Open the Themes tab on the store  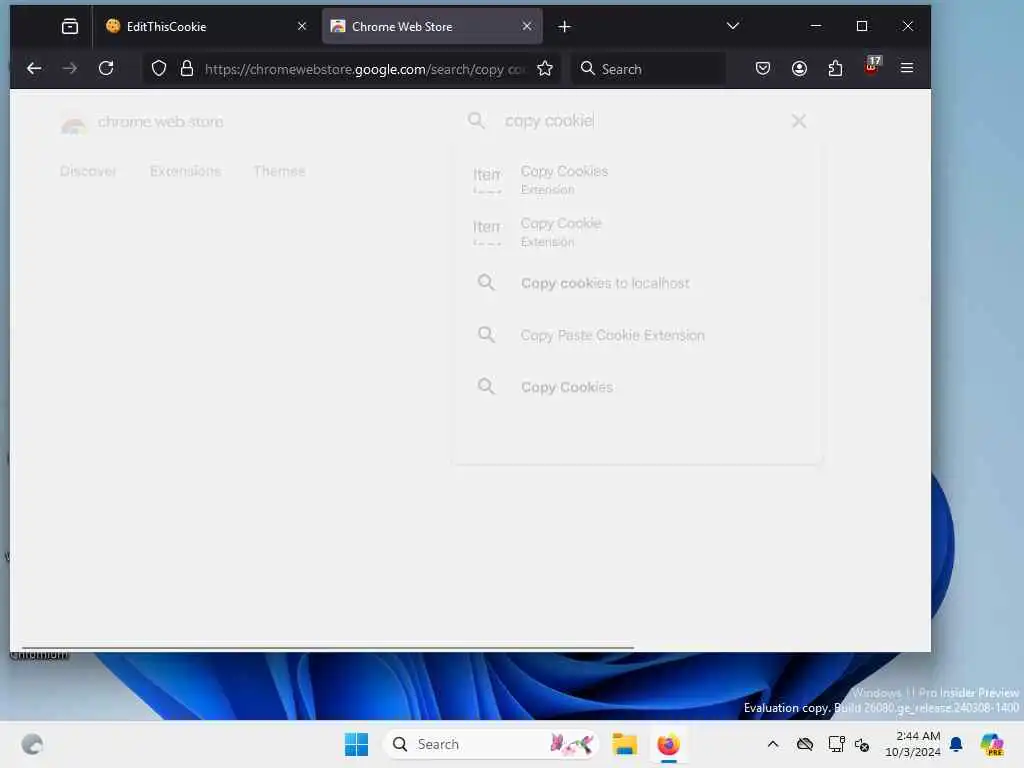pyautogui.click(x=280, y=171)
